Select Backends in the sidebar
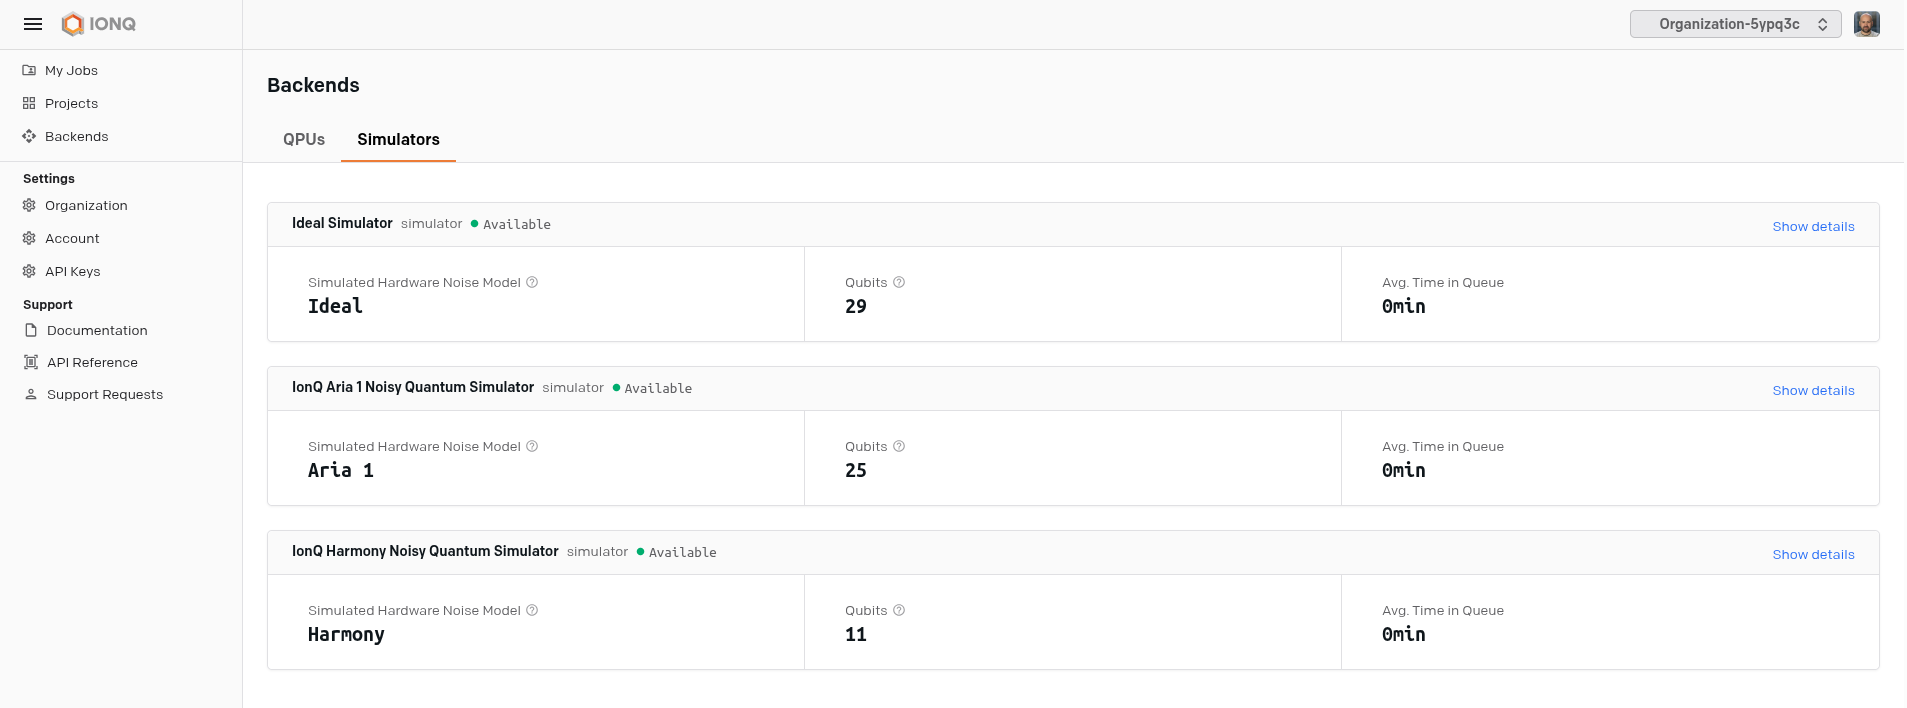Viewport: 1907px width, 708px height. [76, 136]
